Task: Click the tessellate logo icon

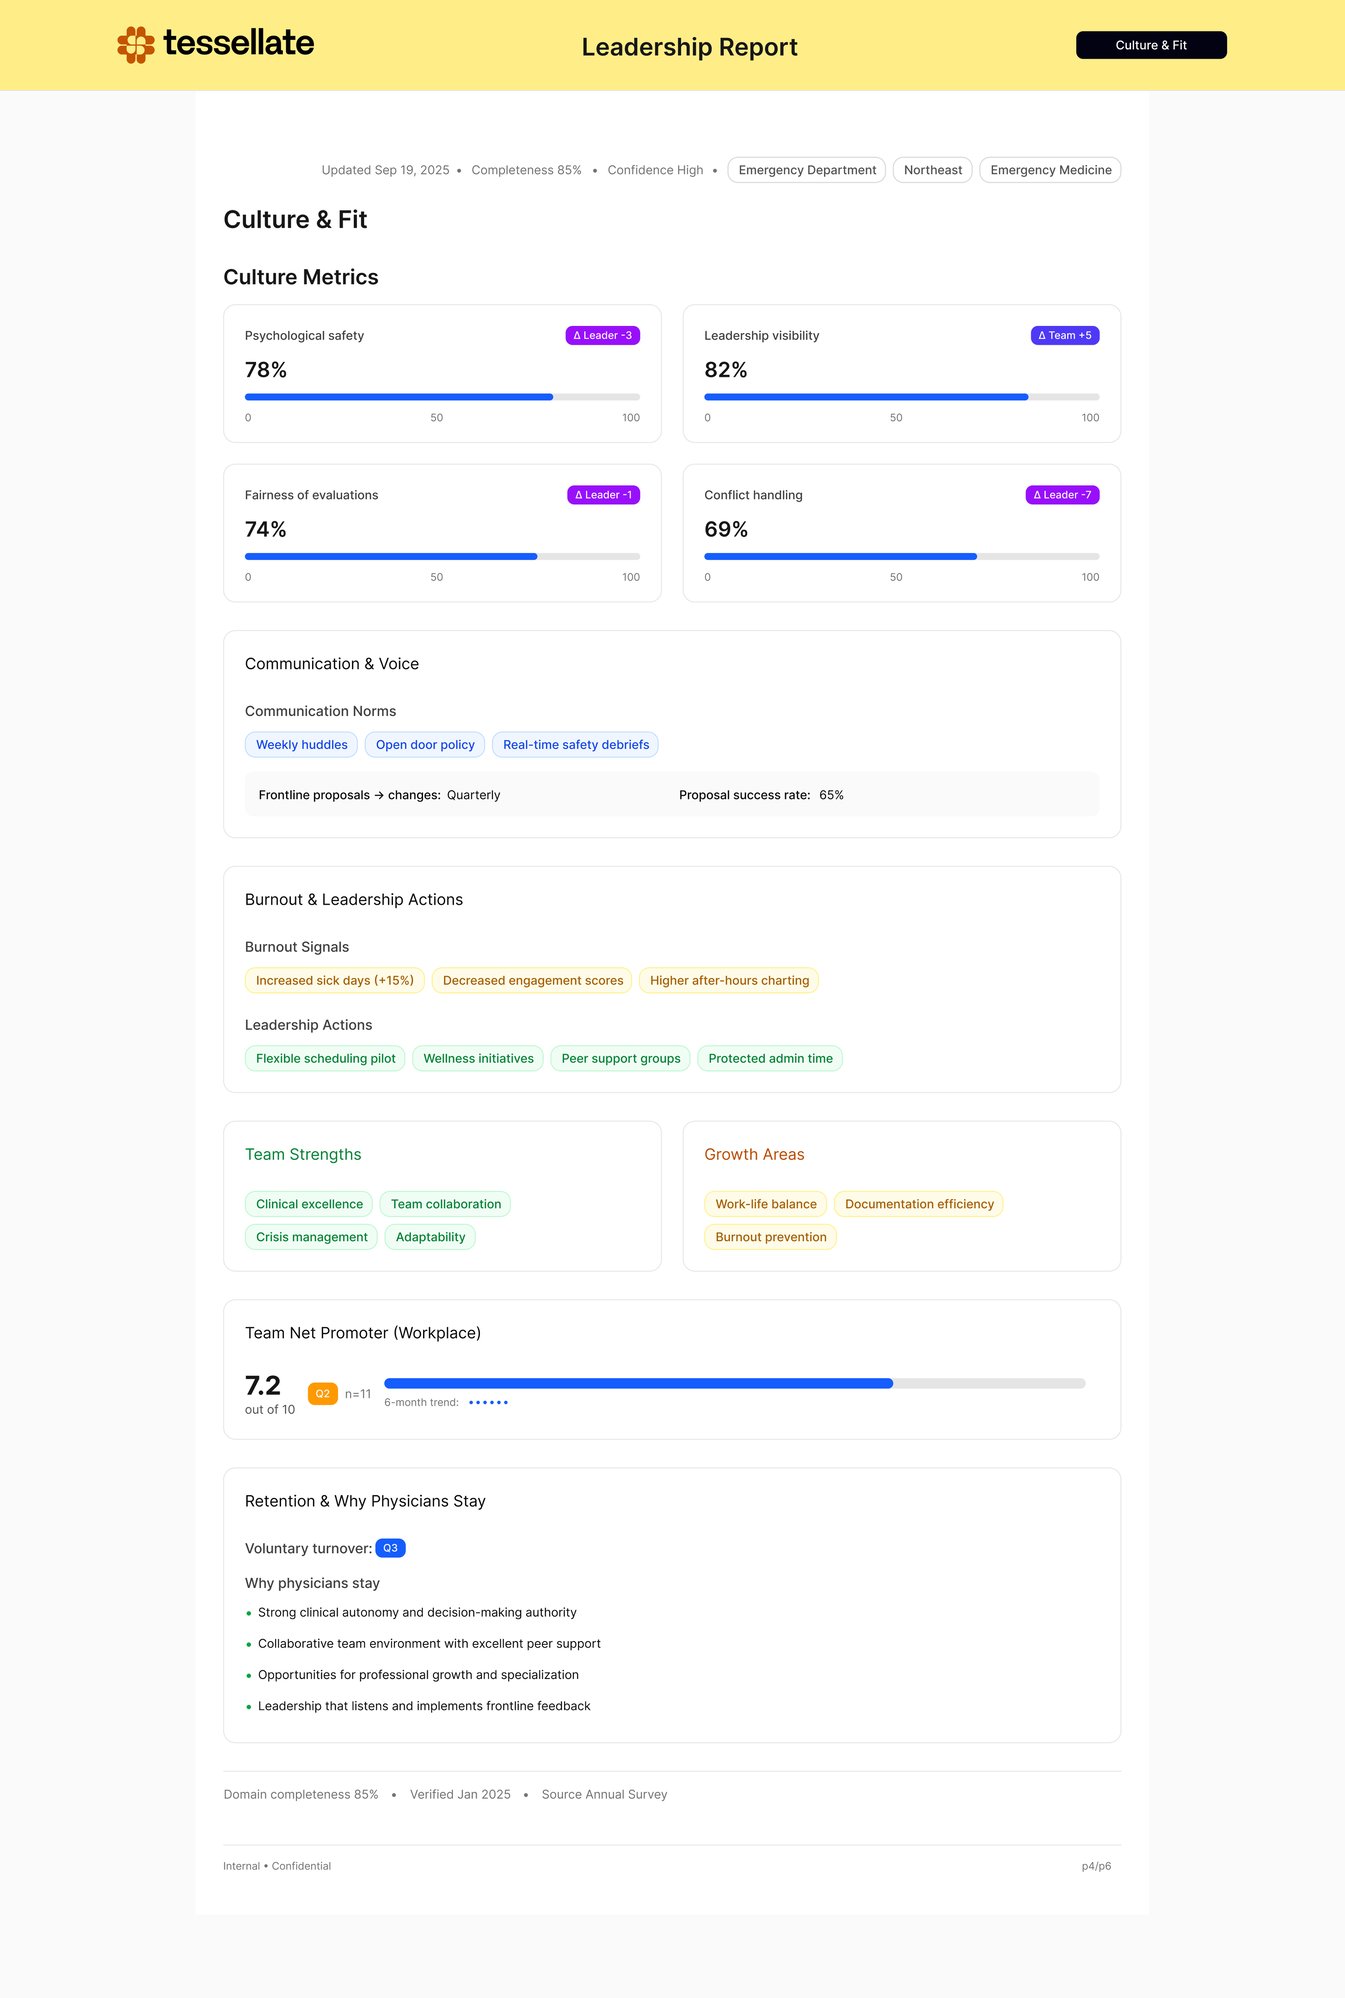Action: click(136, 45)
